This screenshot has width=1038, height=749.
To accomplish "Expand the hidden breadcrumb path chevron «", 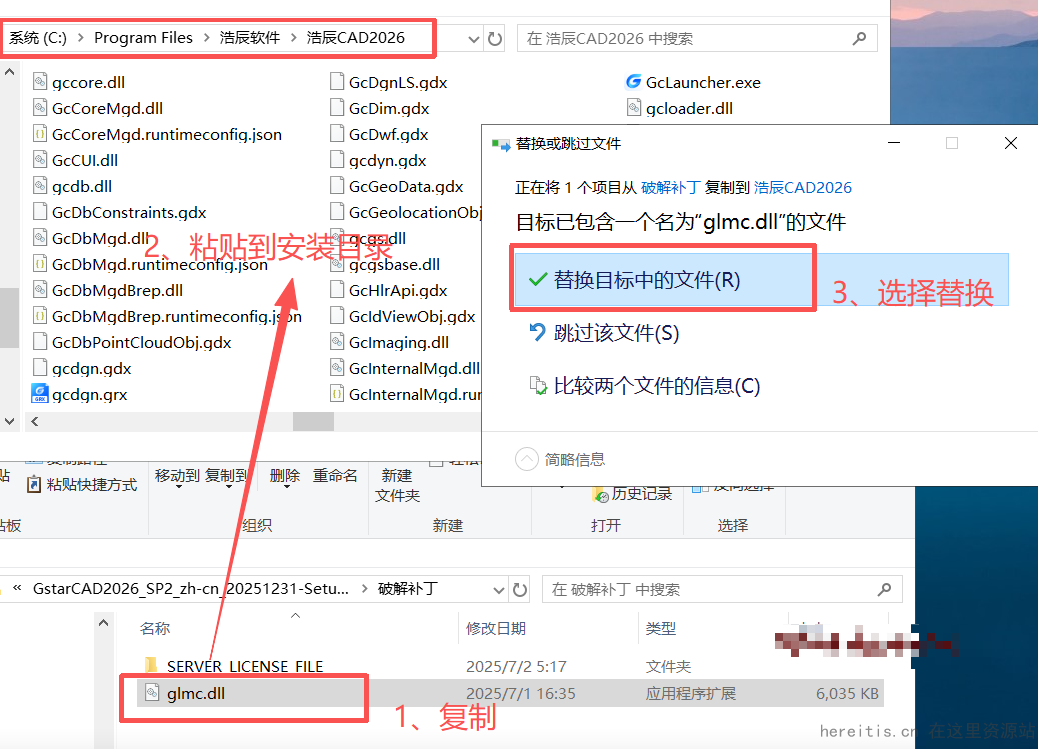I will [x=17, y=588].
